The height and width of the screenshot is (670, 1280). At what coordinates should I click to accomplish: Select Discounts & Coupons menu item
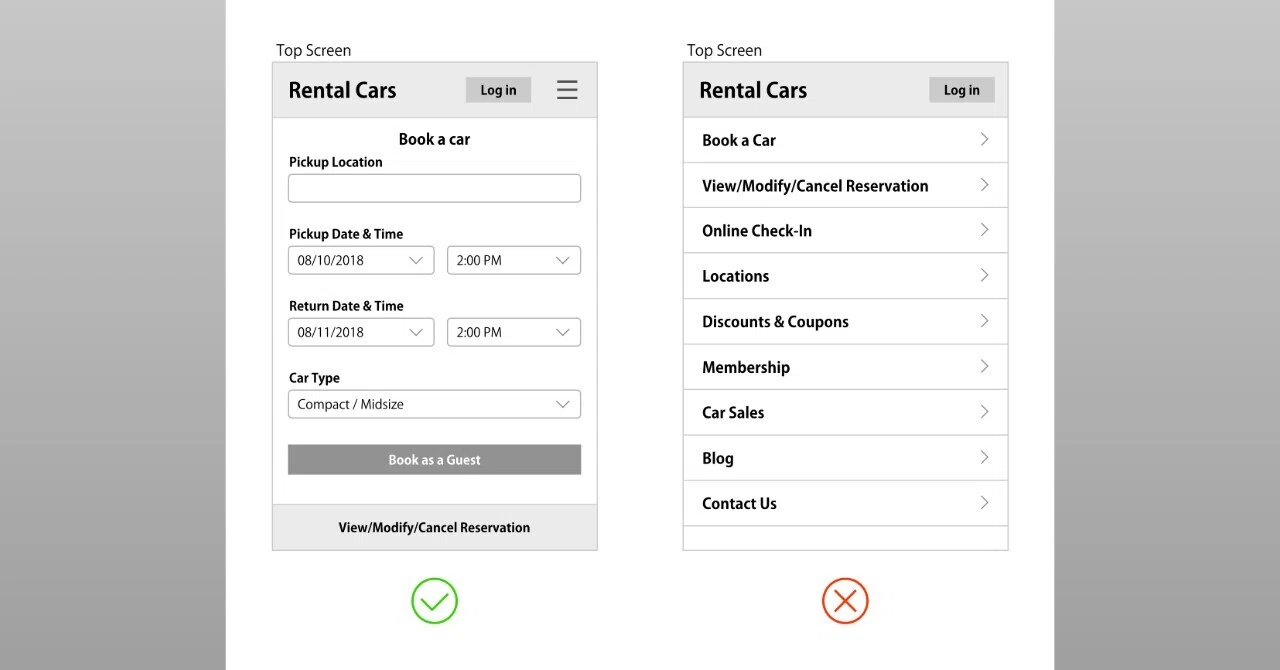click(x=845, y=321)
